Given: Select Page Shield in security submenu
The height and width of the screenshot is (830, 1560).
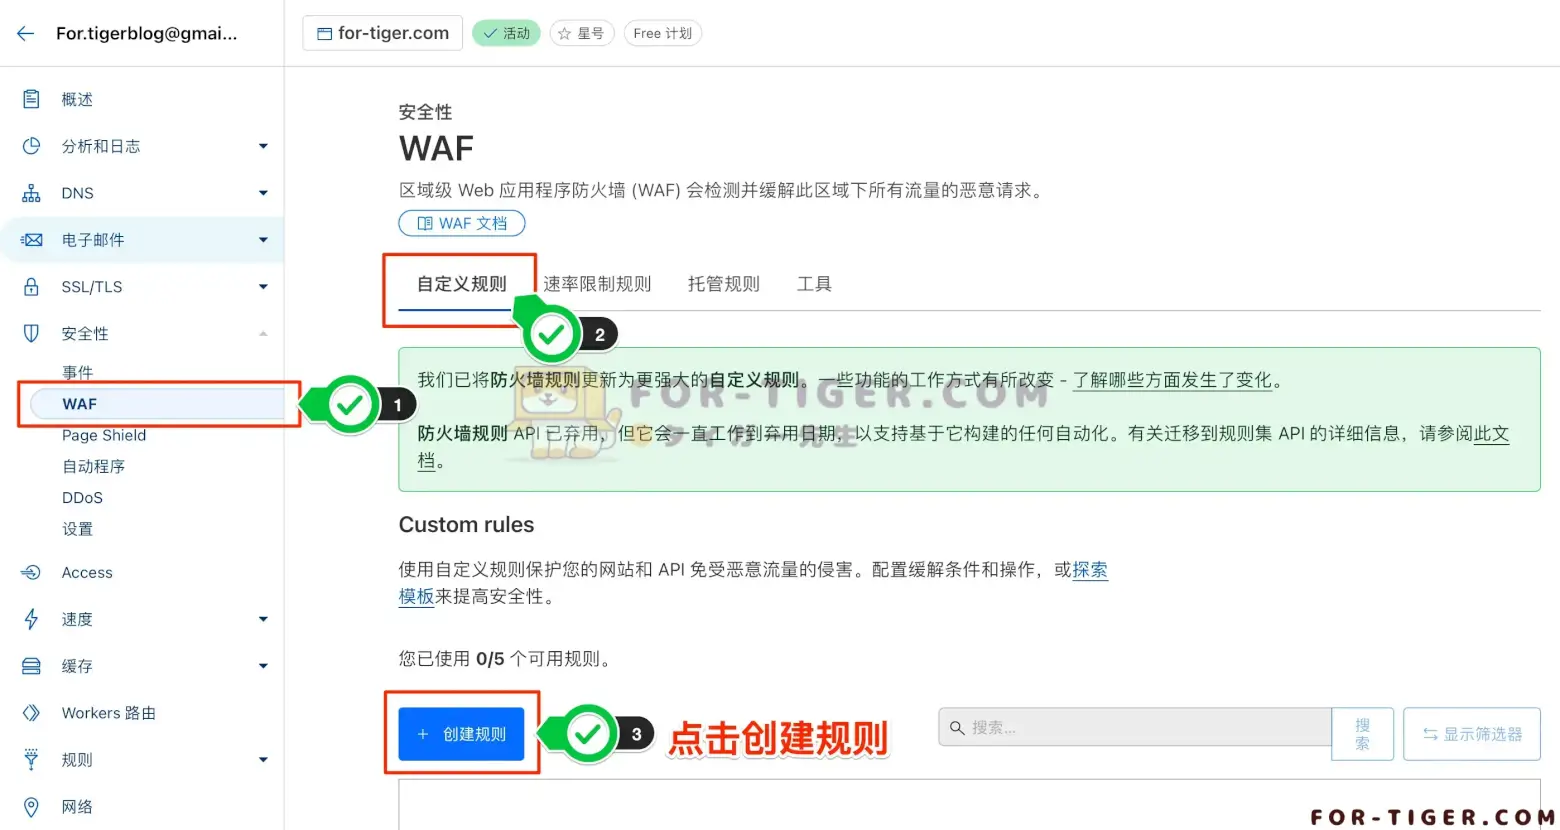Looking at the screenshot, I should tap(104, 435).
